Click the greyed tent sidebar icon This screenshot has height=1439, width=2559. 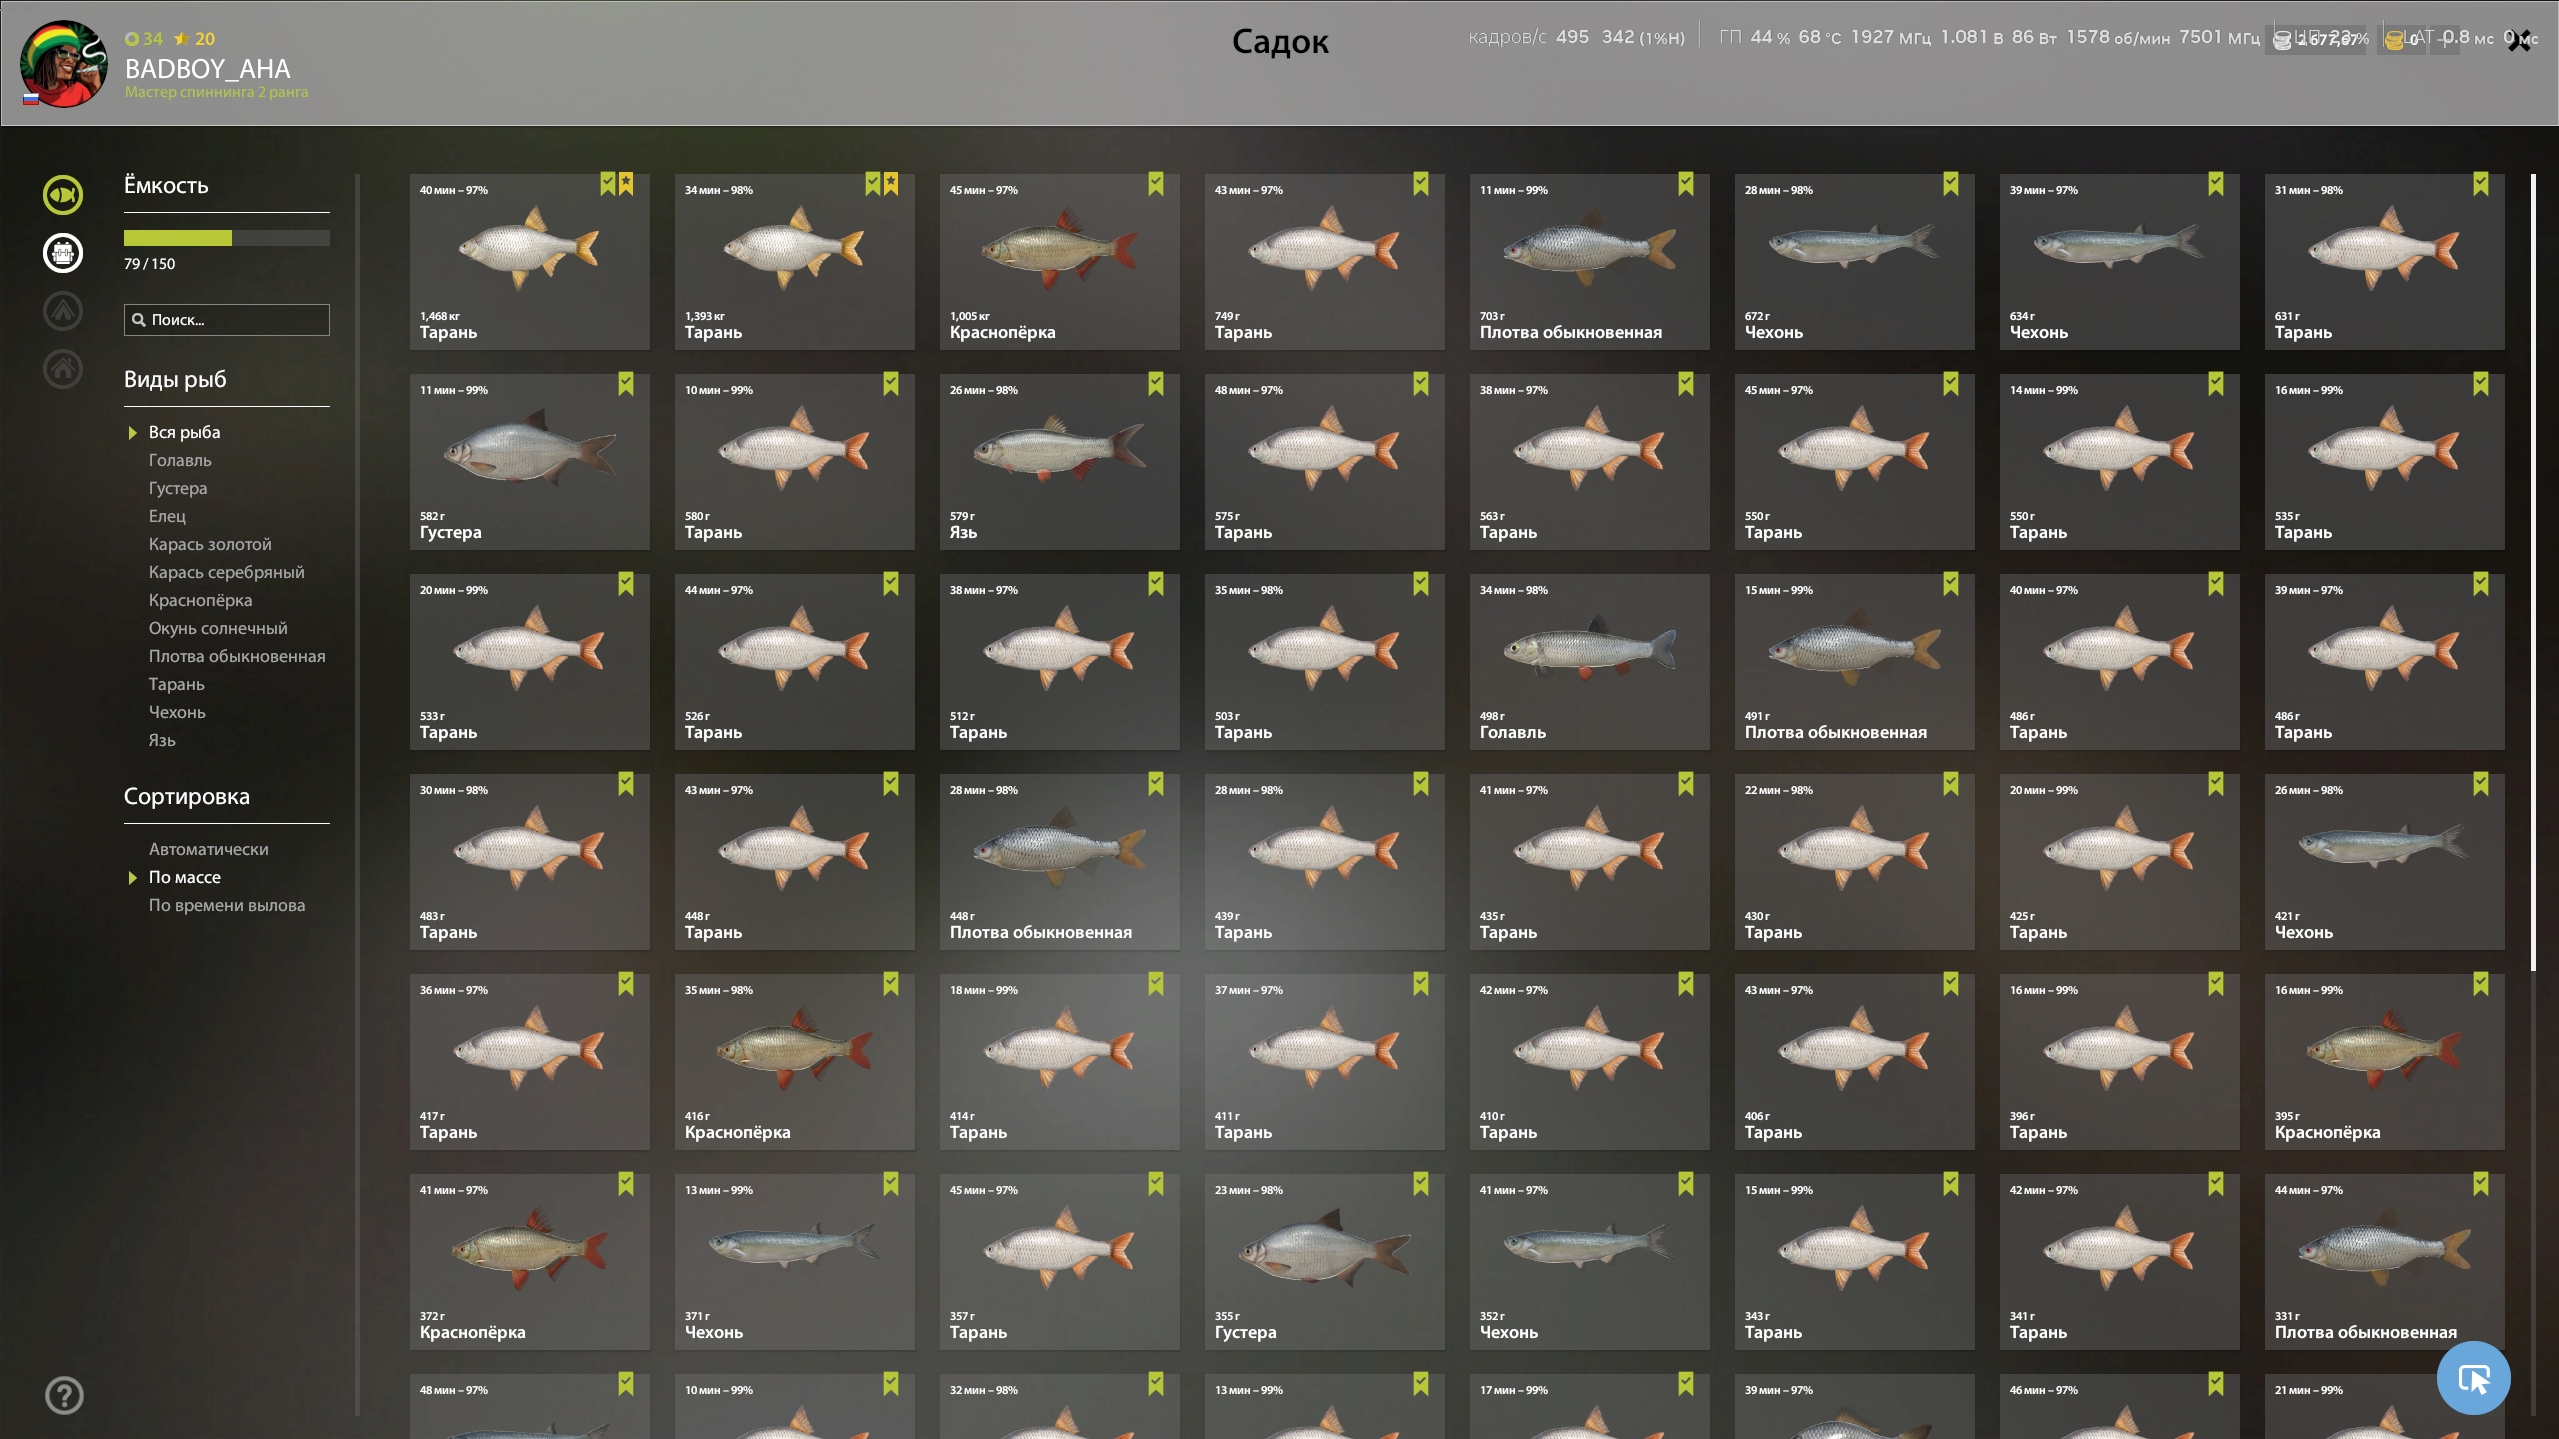coord(63,311)
